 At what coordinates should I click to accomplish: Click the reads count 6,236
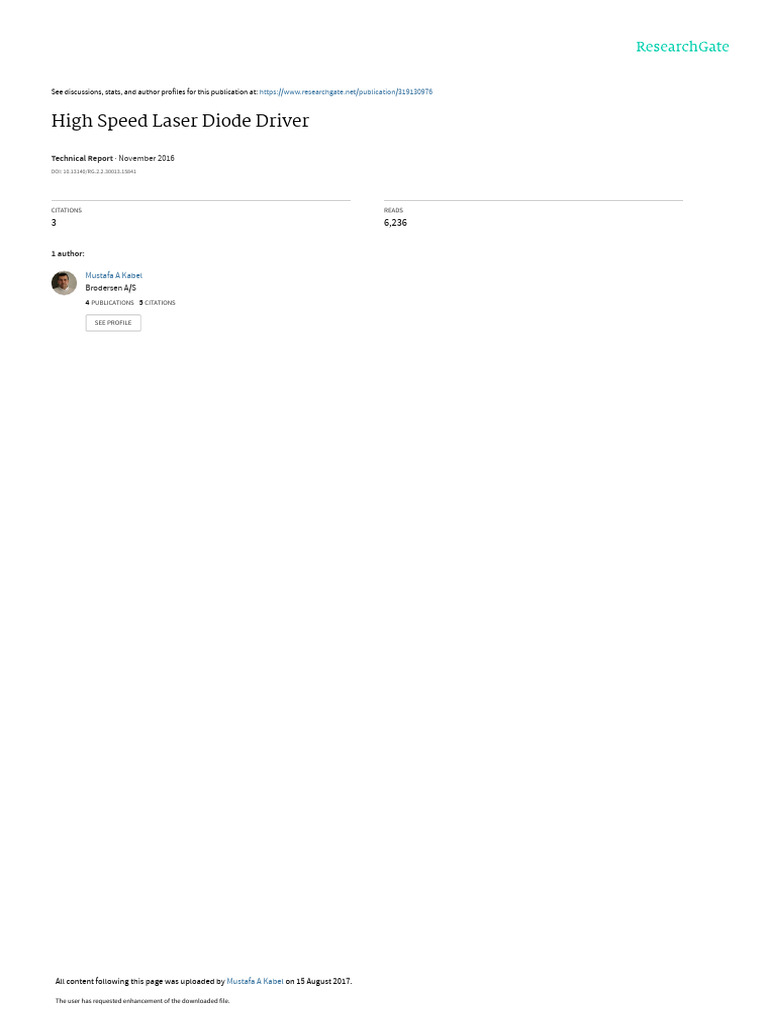click(x=395, y=223)
